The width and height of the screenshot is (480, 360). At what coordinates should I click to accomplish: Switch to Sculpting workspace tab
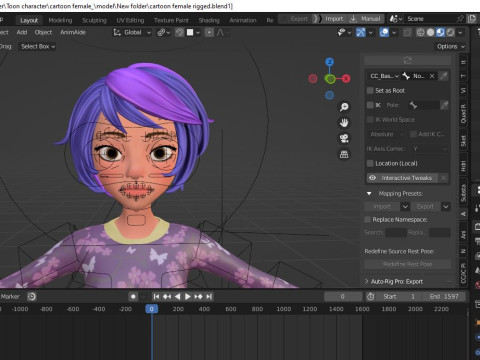(94, 20)
